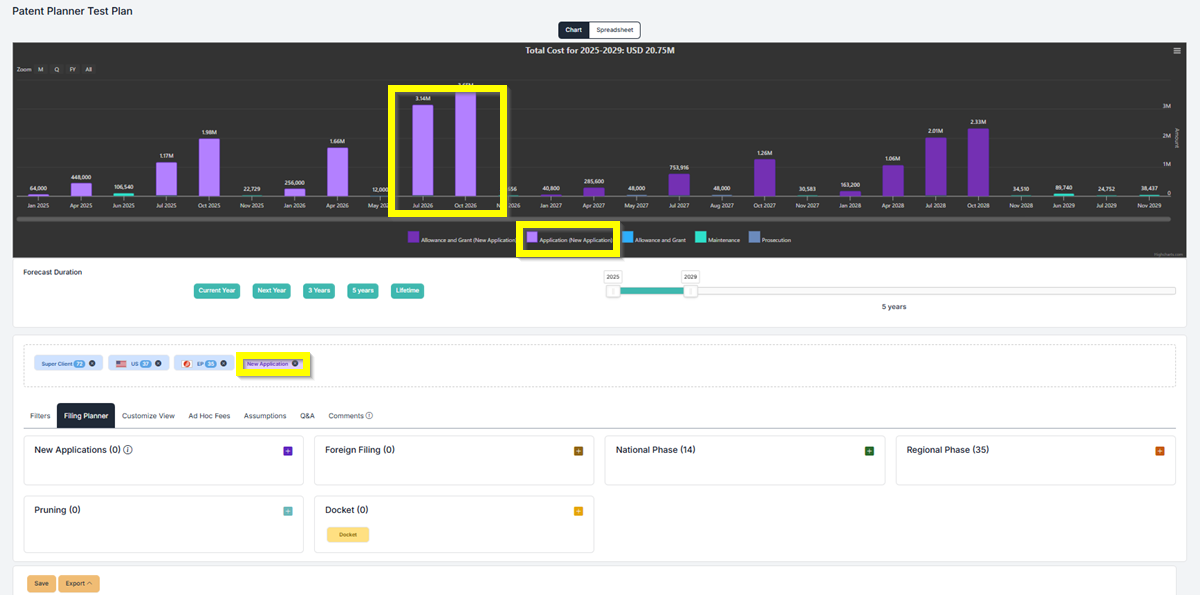Click the Foreign Filing plus icon

578,451
